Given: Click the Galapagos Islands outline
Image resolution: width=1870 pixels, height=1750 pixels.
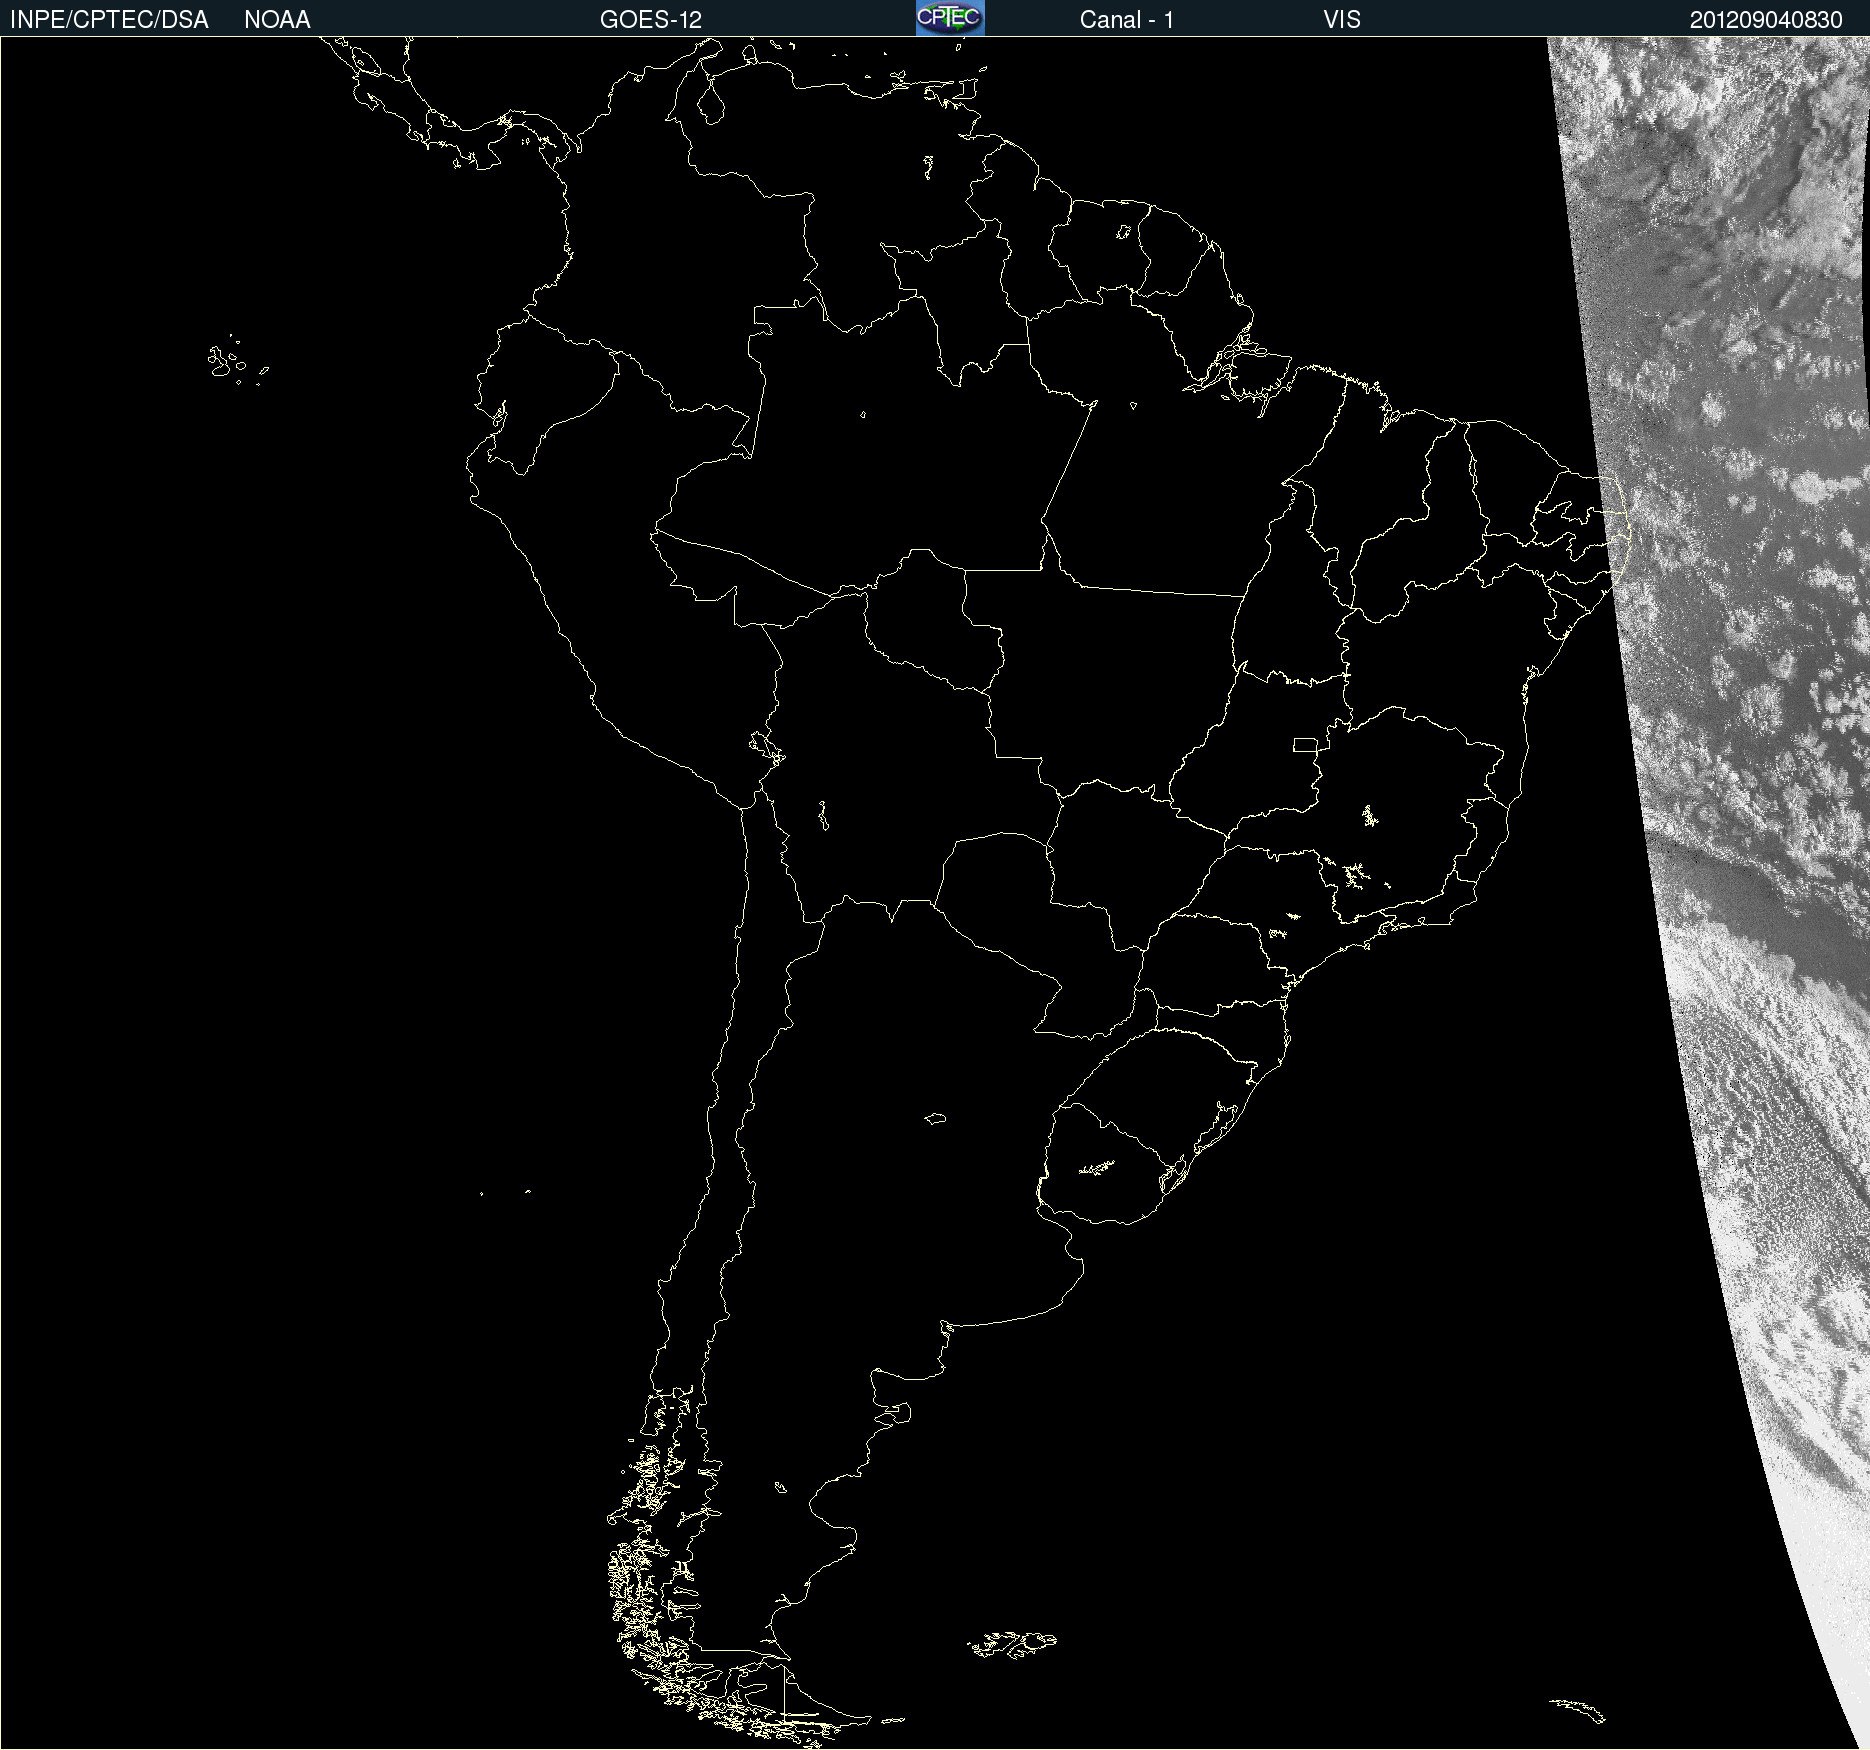Looking at the screenshot, I should (x=236, y=361).
